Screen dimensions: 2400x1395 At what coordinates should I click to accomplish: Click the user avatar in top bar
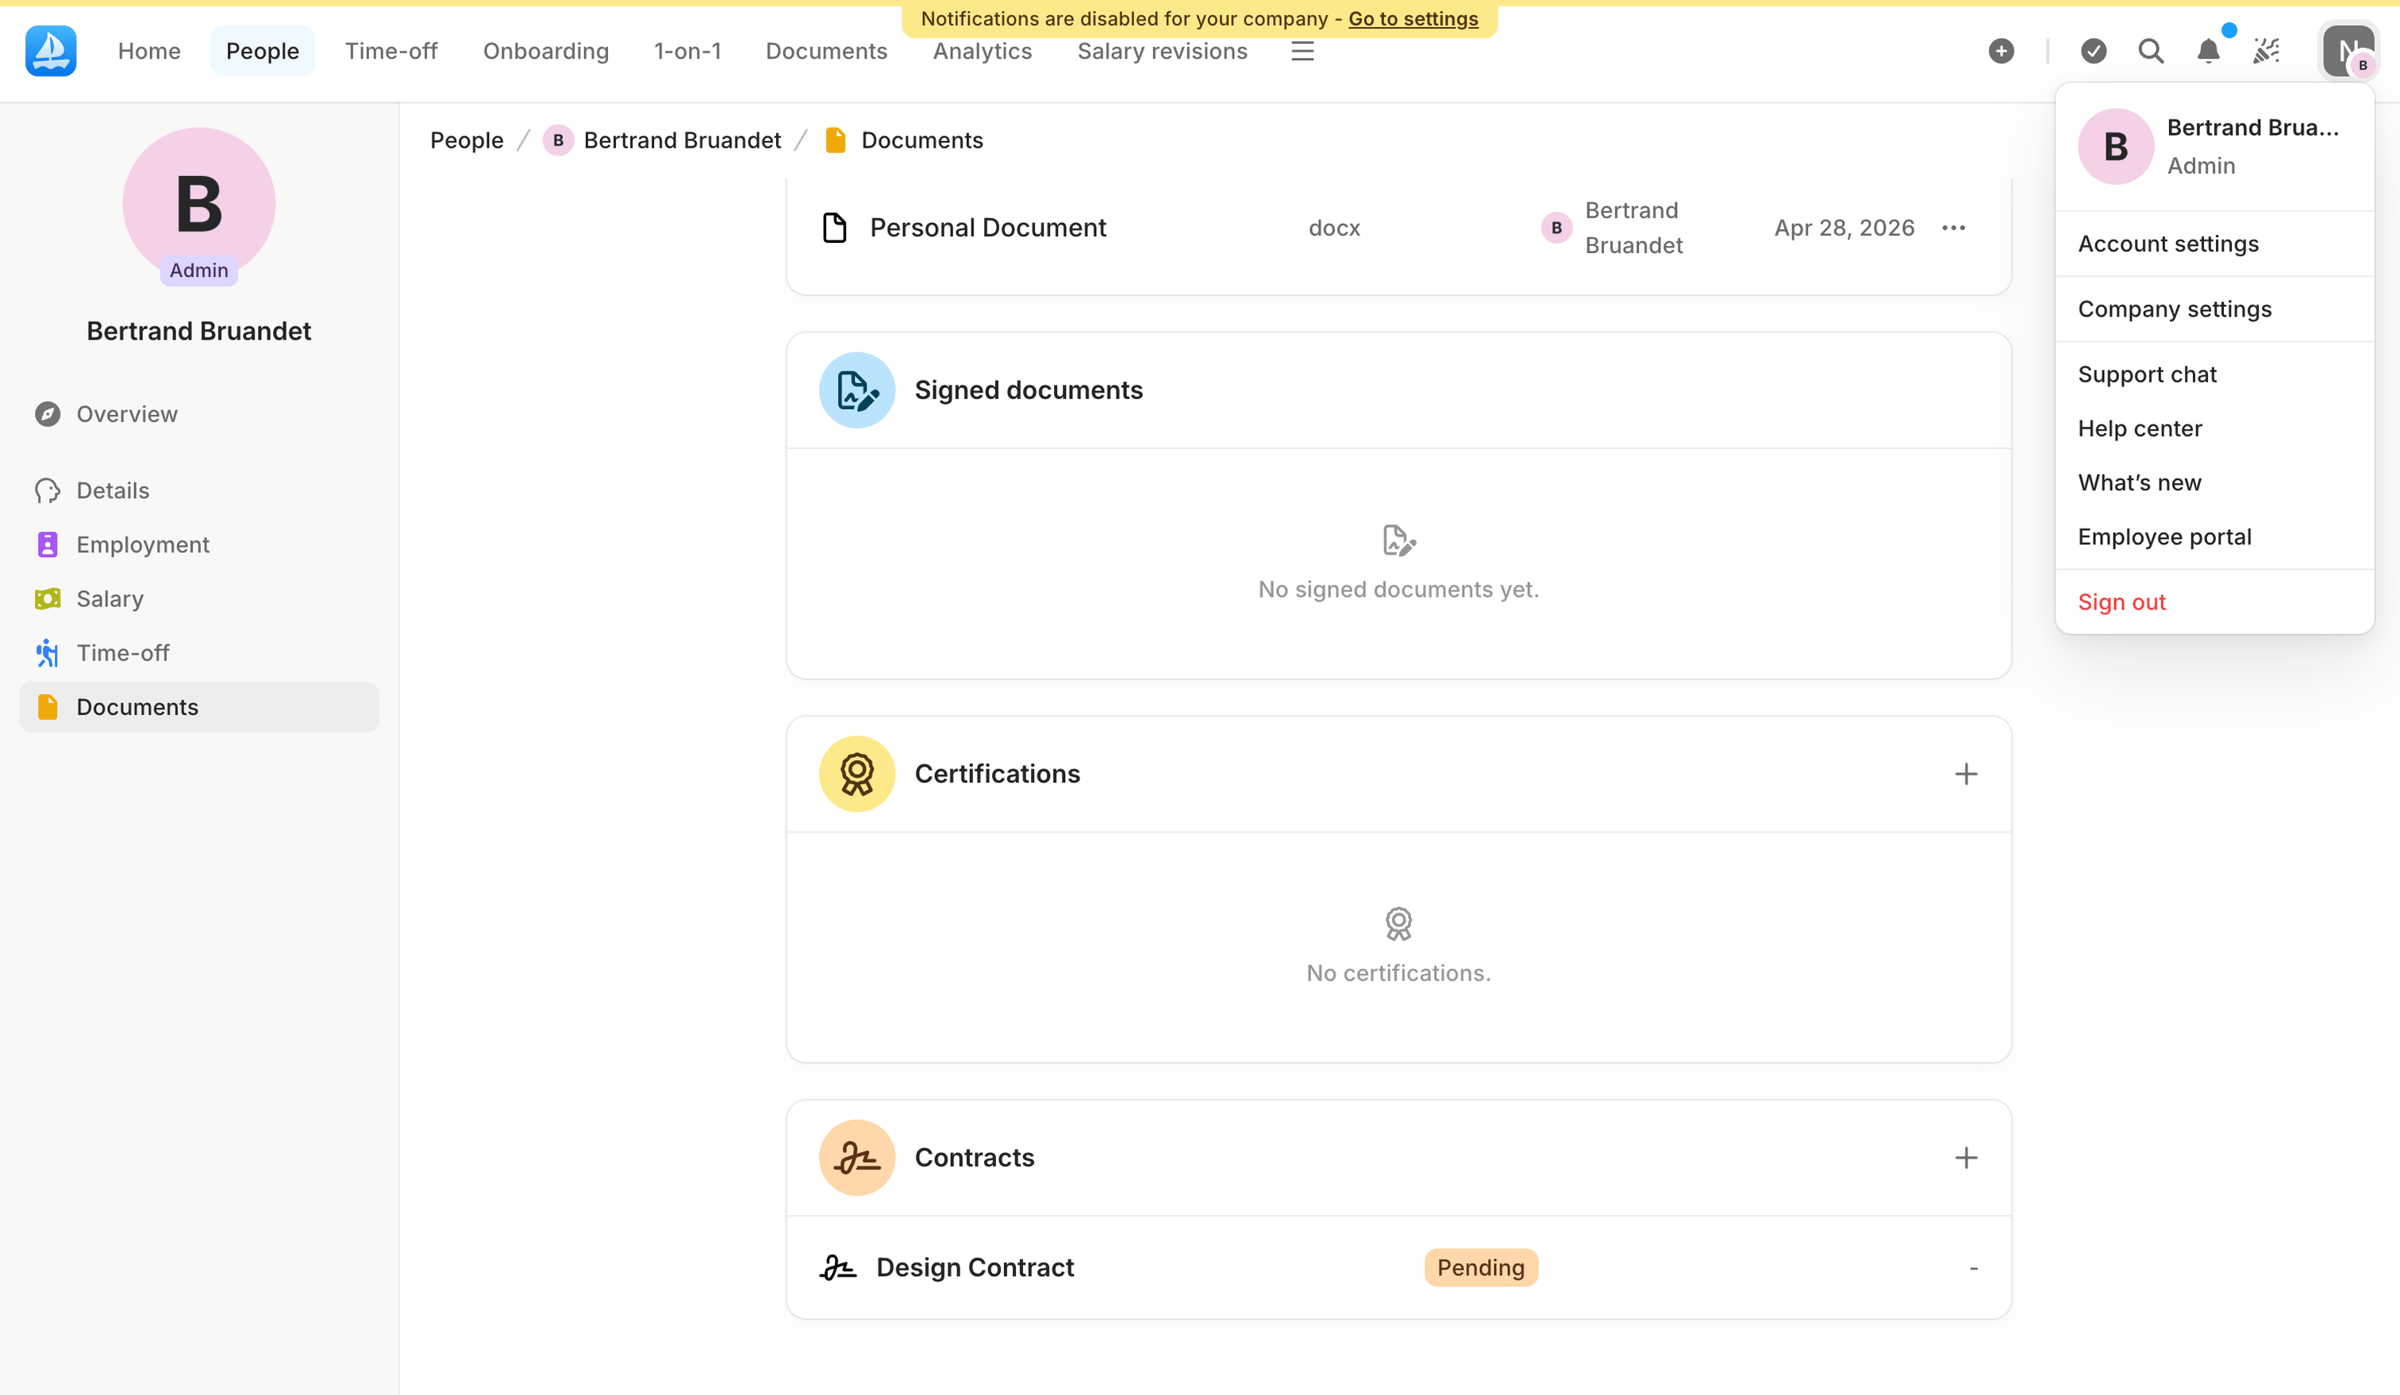(2347, 51)
